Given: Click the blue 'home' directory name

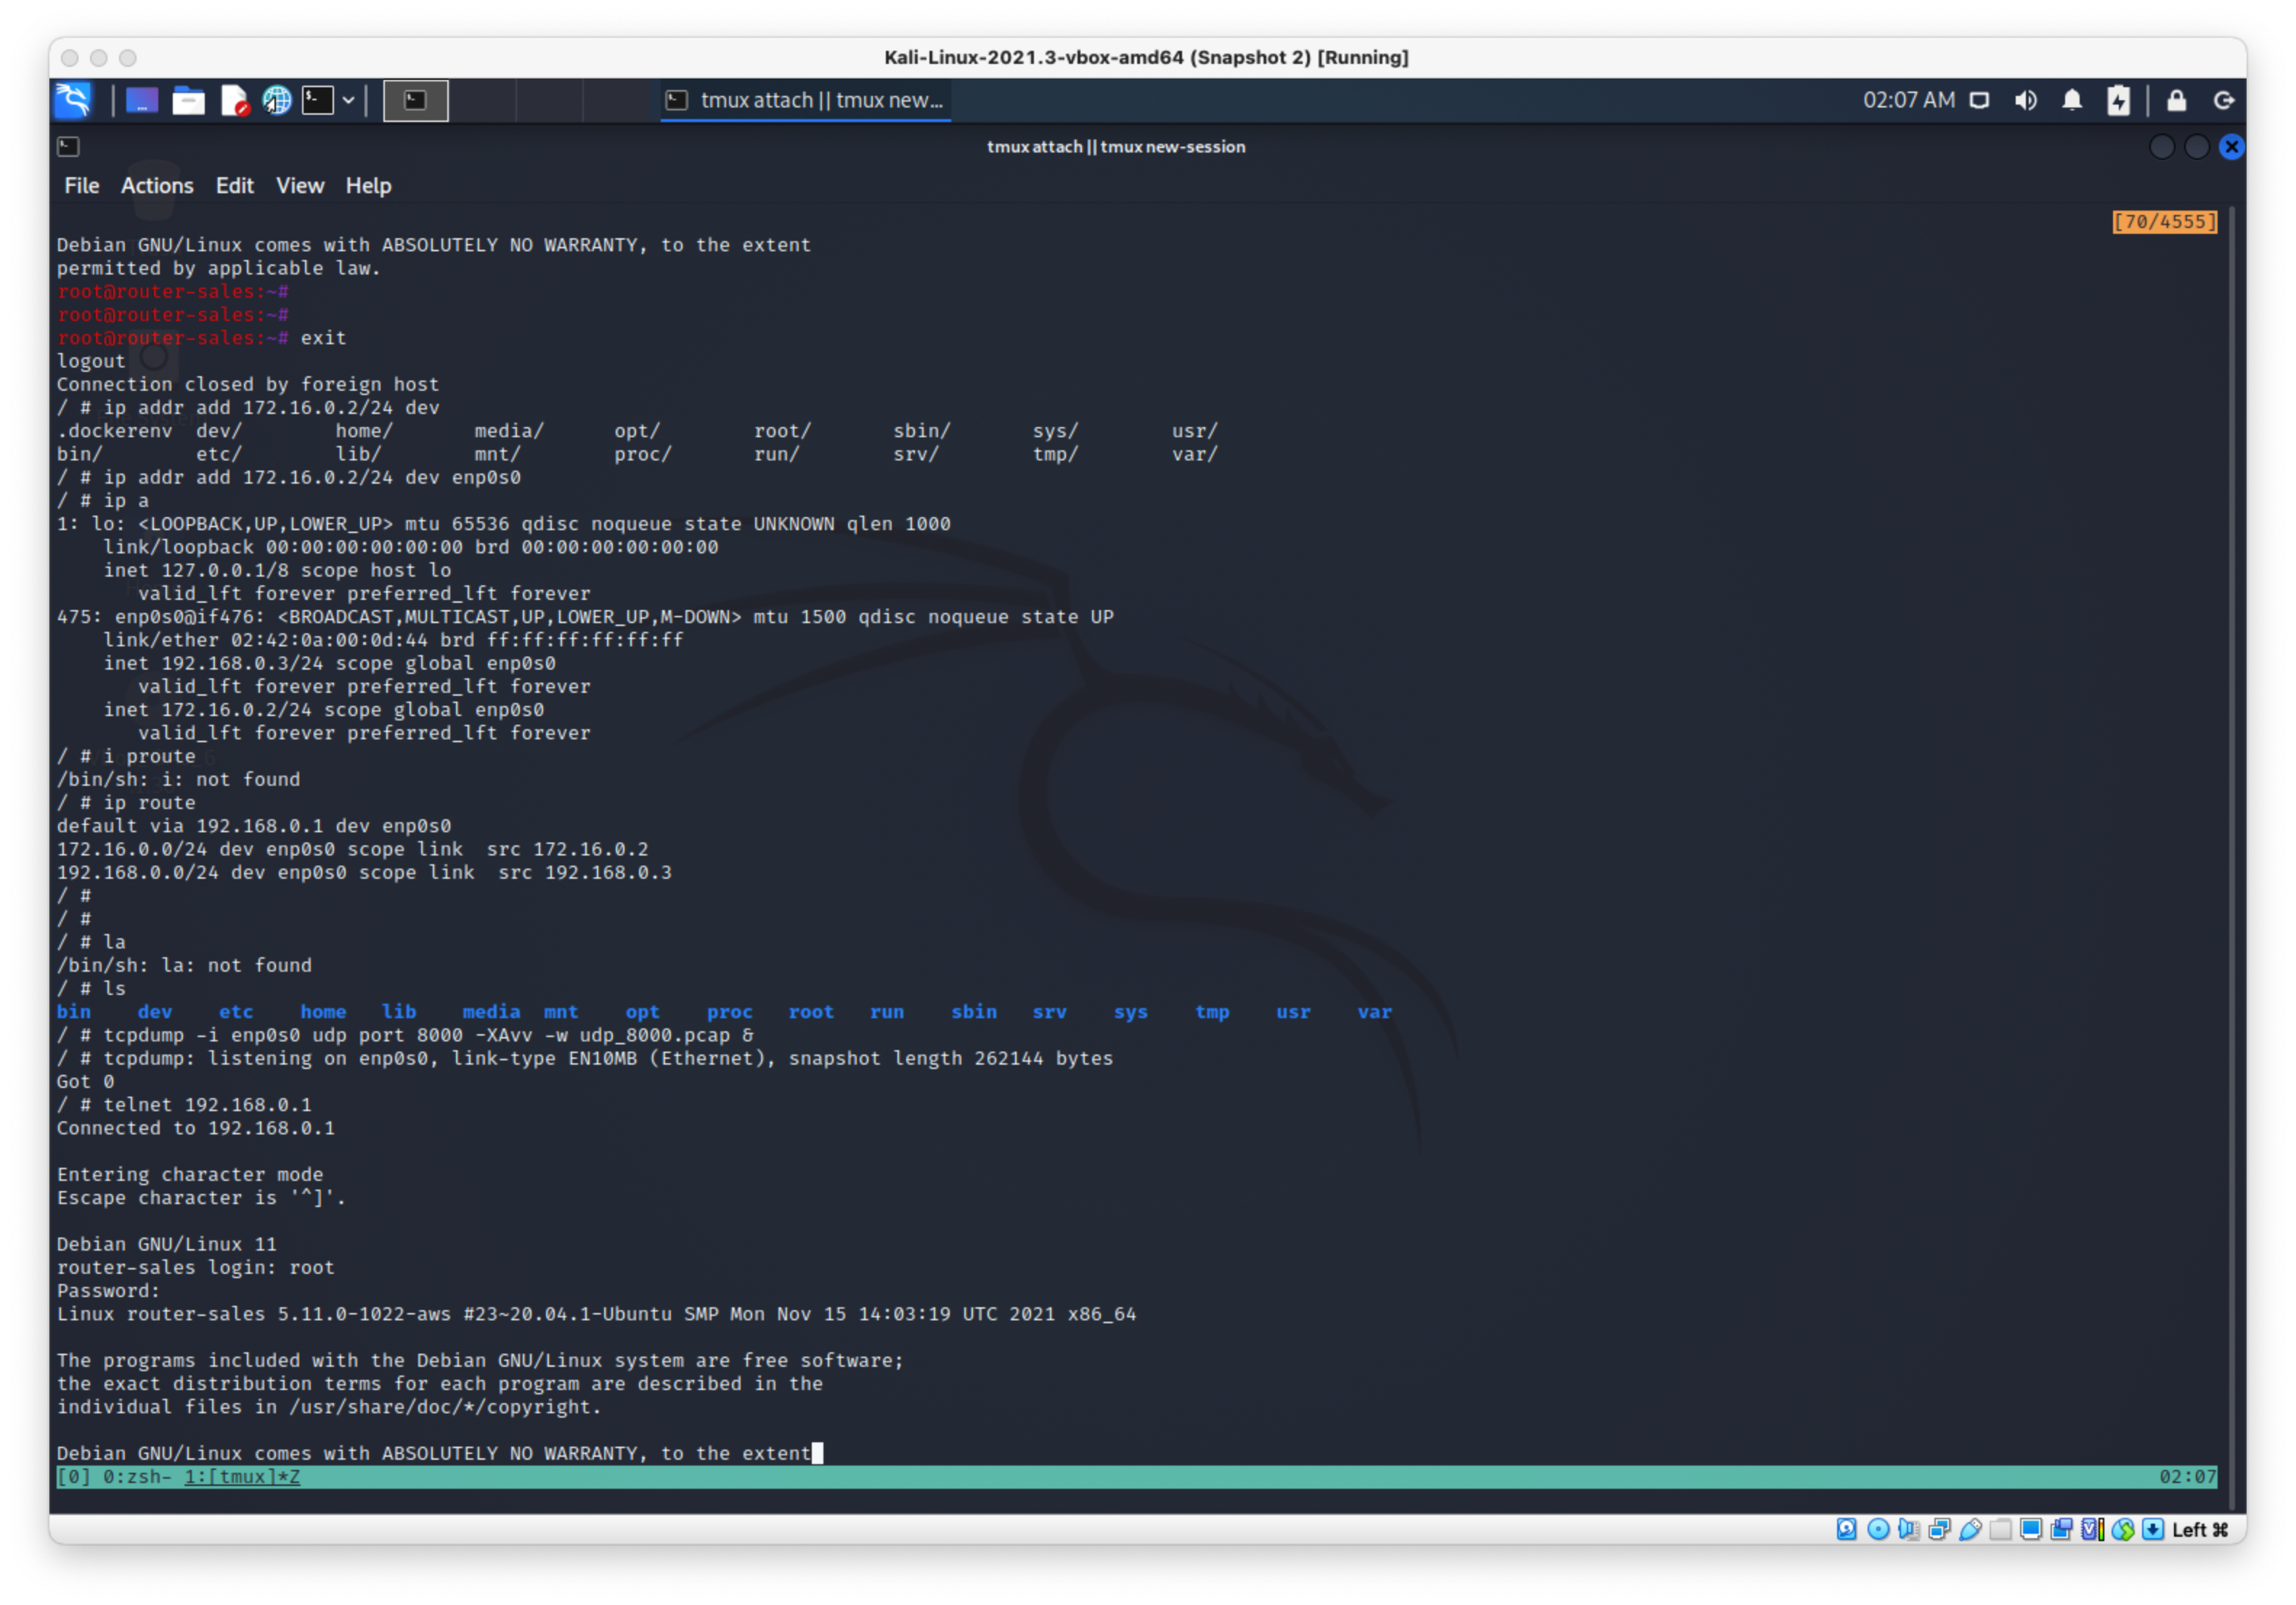Looking at the screenshot, I should tap(323, 1012).
